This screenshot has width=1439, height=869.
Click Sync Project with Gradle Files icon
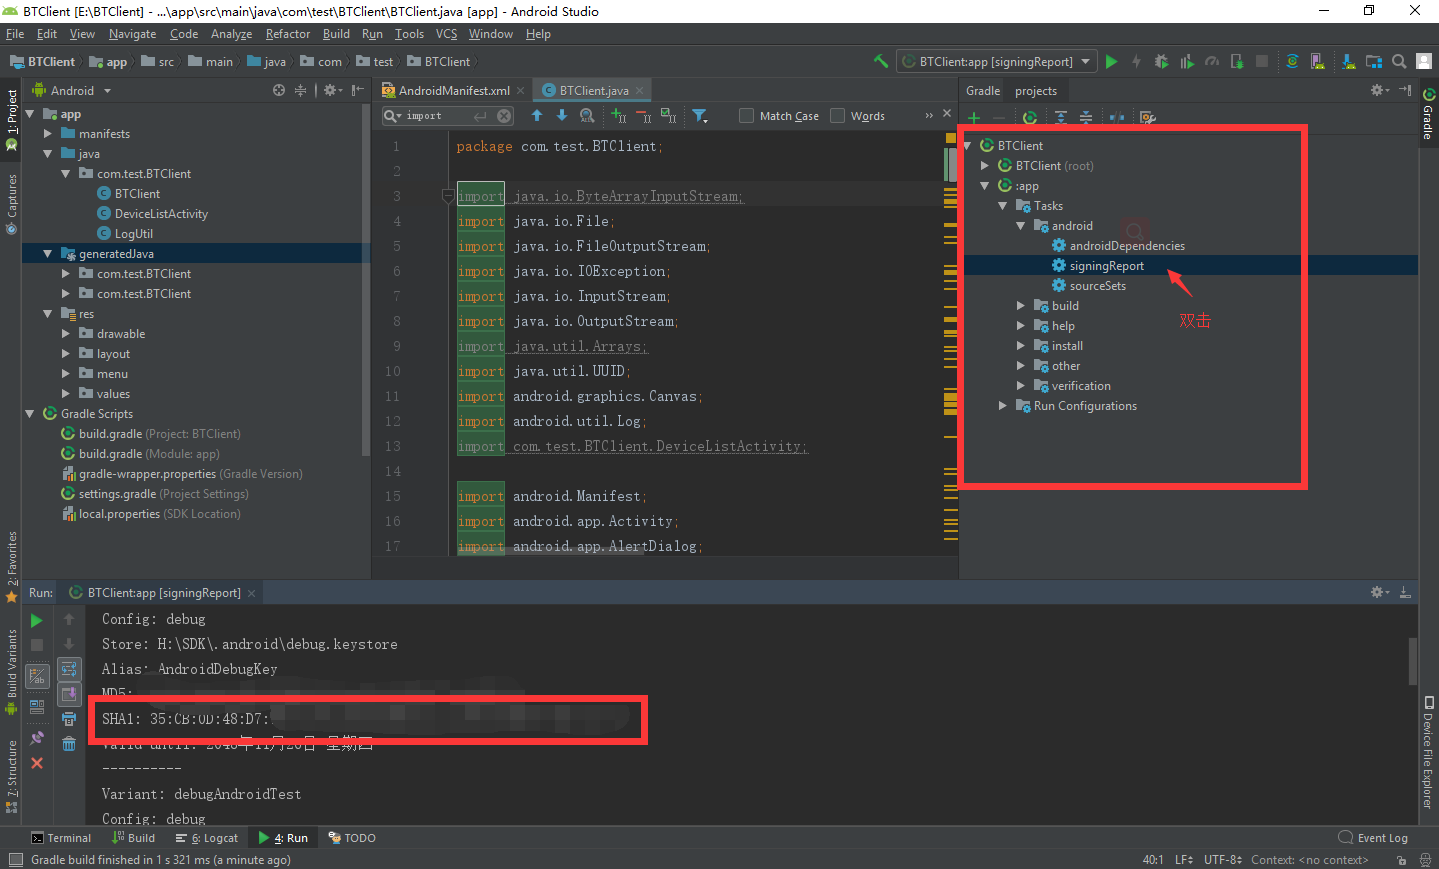tap(1292, 61)
